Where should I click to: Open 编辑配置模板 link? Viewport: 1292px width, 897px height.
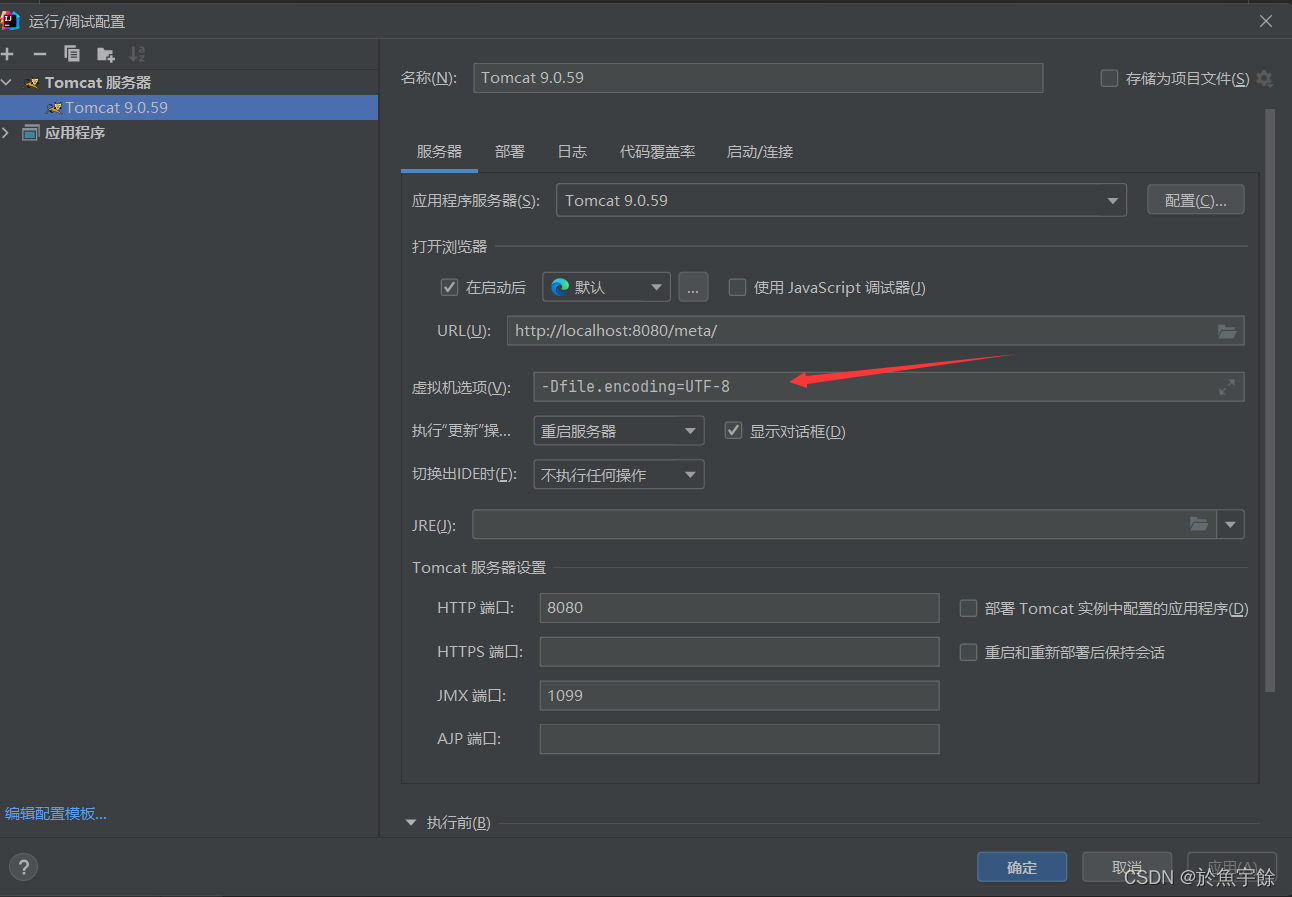56,814
